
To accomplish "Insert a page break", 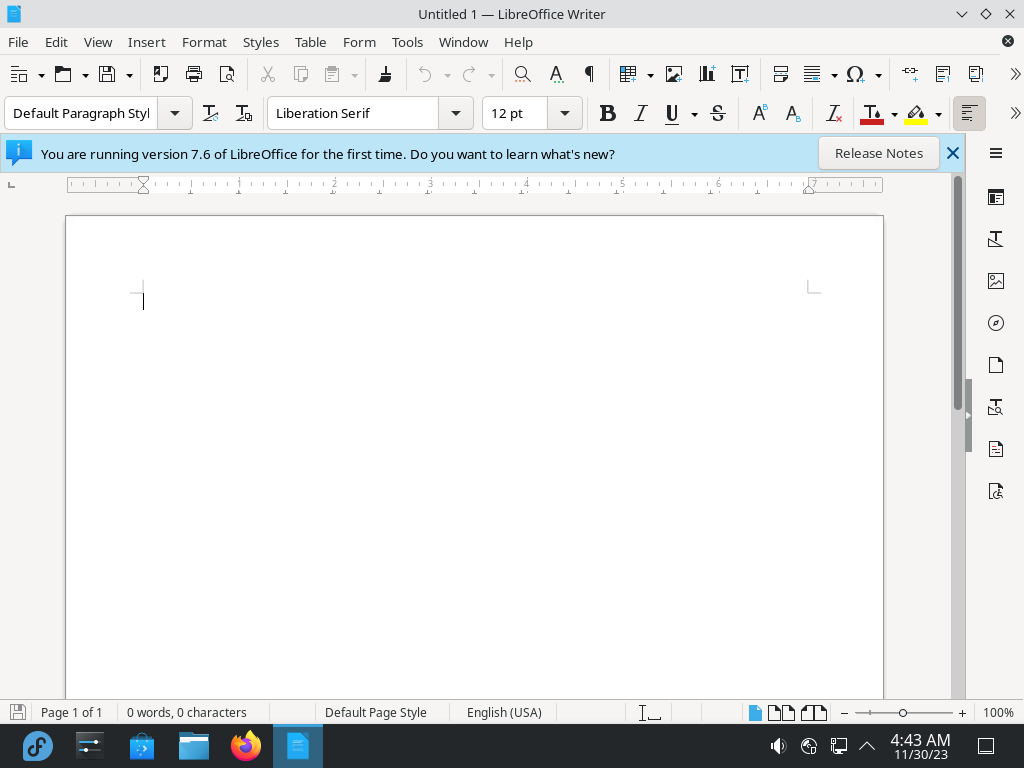I will pyautogui.click(x=780, y=74).
